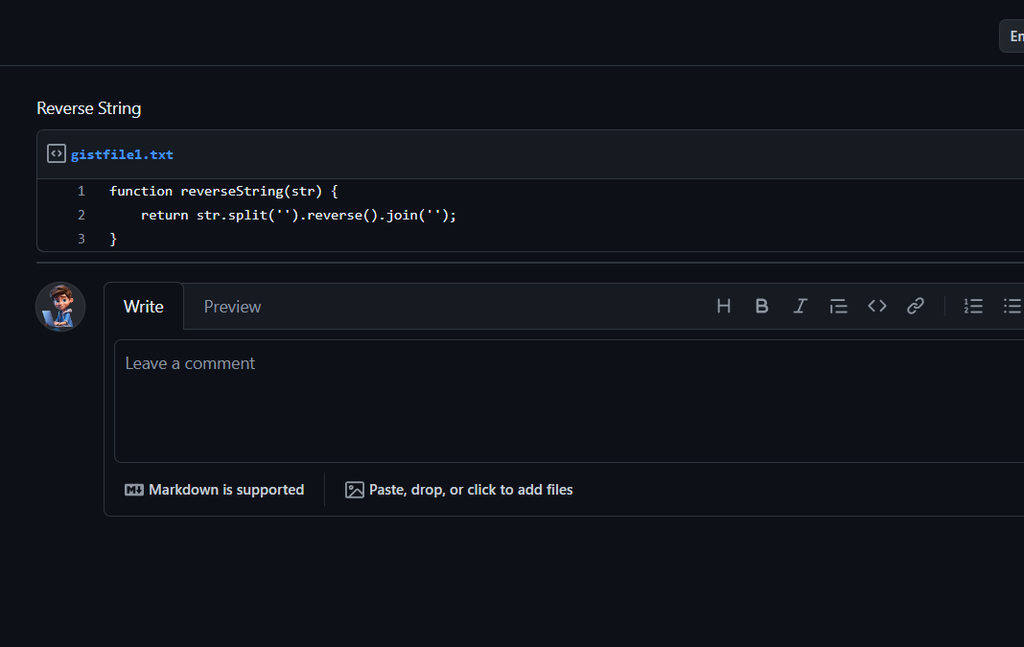Viewport: 1024px width, 647px height.
Task: Insert a code snippet with the angle brackets icon
Action: click(877, 306)
